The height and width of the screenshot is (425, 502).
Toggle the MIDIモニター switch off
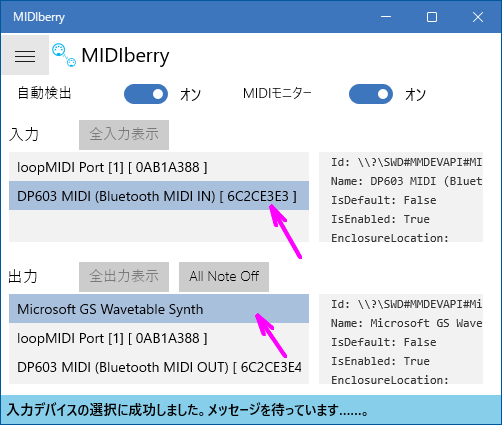(x=371, y=94)
